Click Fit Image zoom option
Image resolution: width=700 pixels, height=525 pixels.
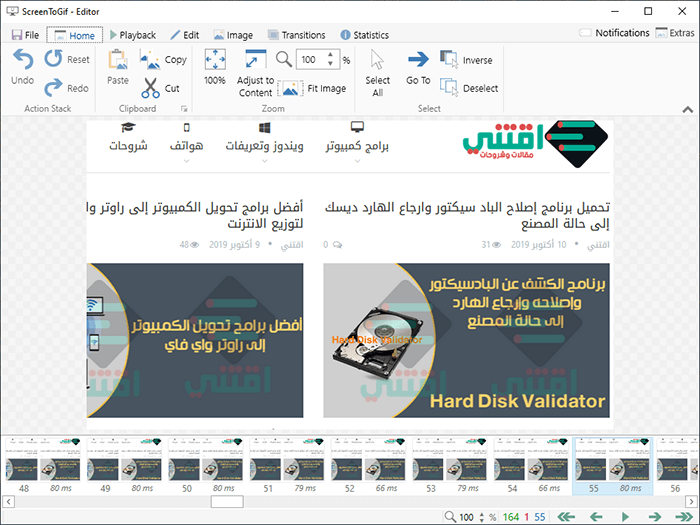[312, 88]
